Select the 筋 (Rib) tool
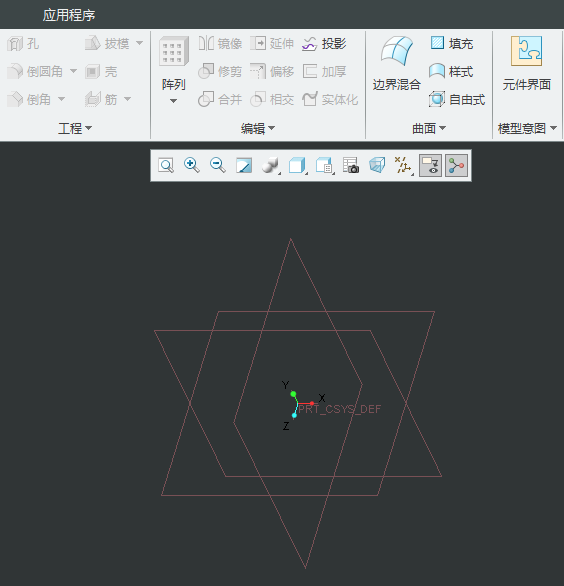Image resolution: width=564 pixels, height=586 pixels. point(101,99)
